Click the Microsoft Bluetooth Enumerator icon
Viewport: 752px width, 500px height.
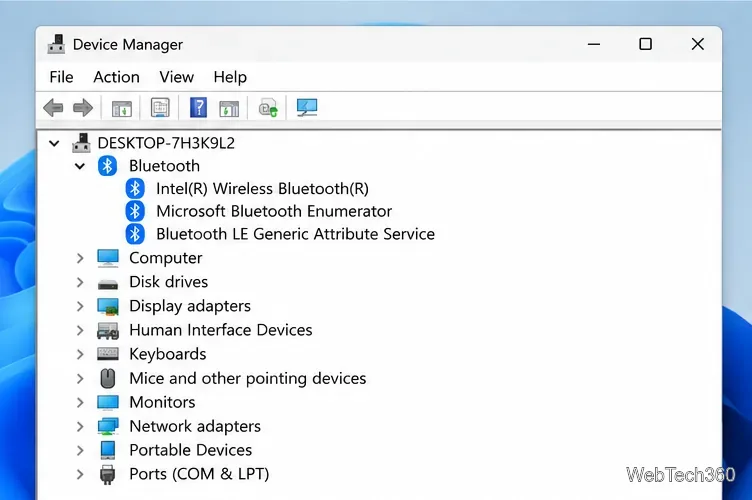[x=135, y=211]
